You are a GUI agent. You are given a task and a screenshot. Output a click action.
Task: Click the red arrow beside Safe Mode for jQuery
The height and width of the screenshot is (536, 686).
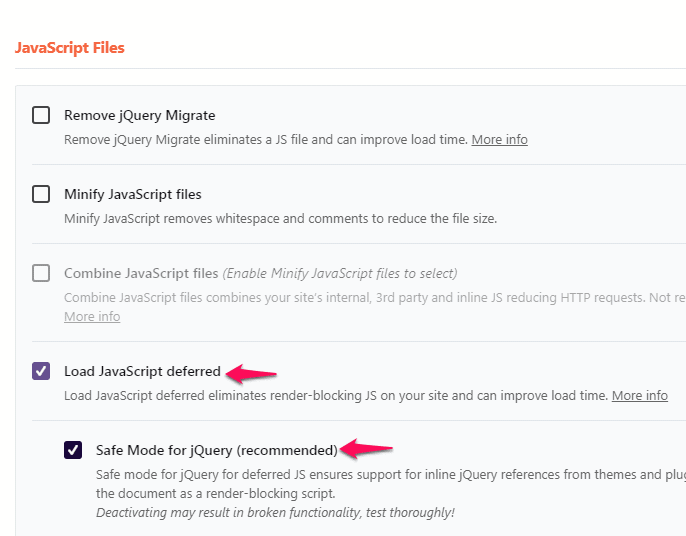coord(366,450)
